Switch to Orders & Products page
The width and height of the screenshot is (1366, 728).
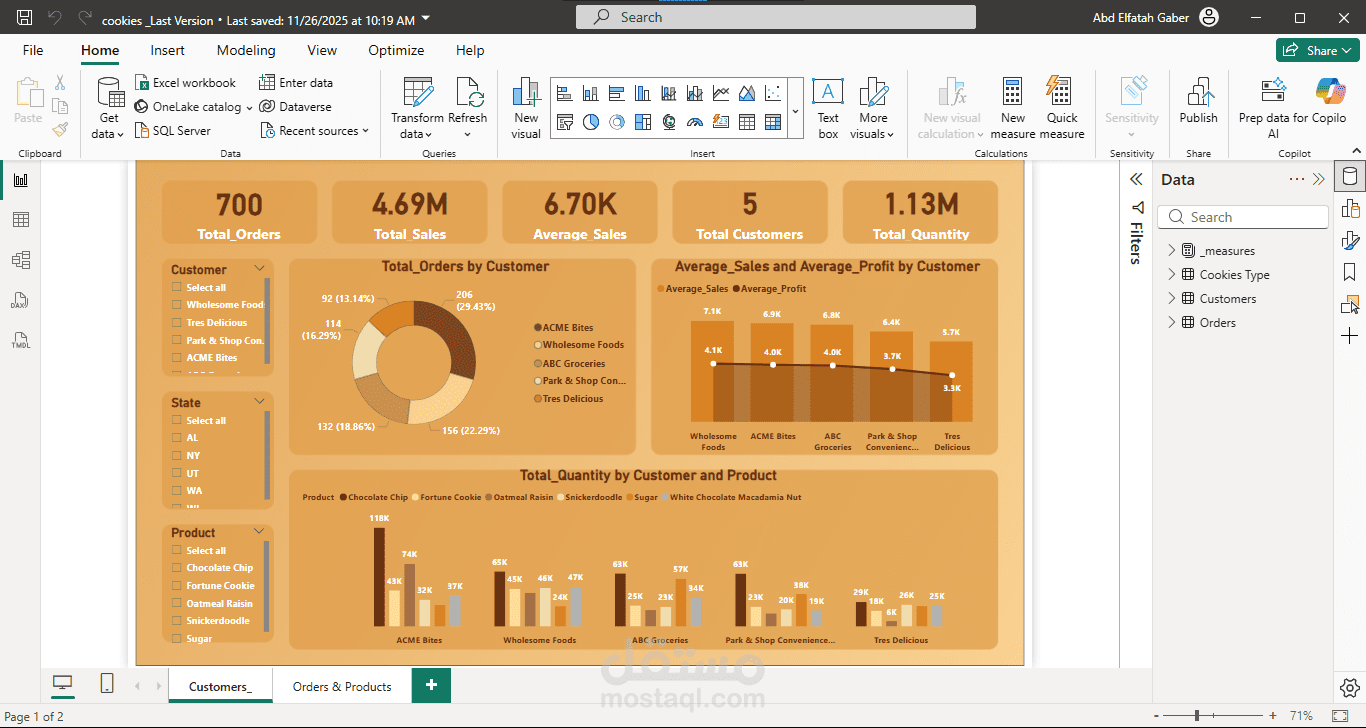[342, 686]
